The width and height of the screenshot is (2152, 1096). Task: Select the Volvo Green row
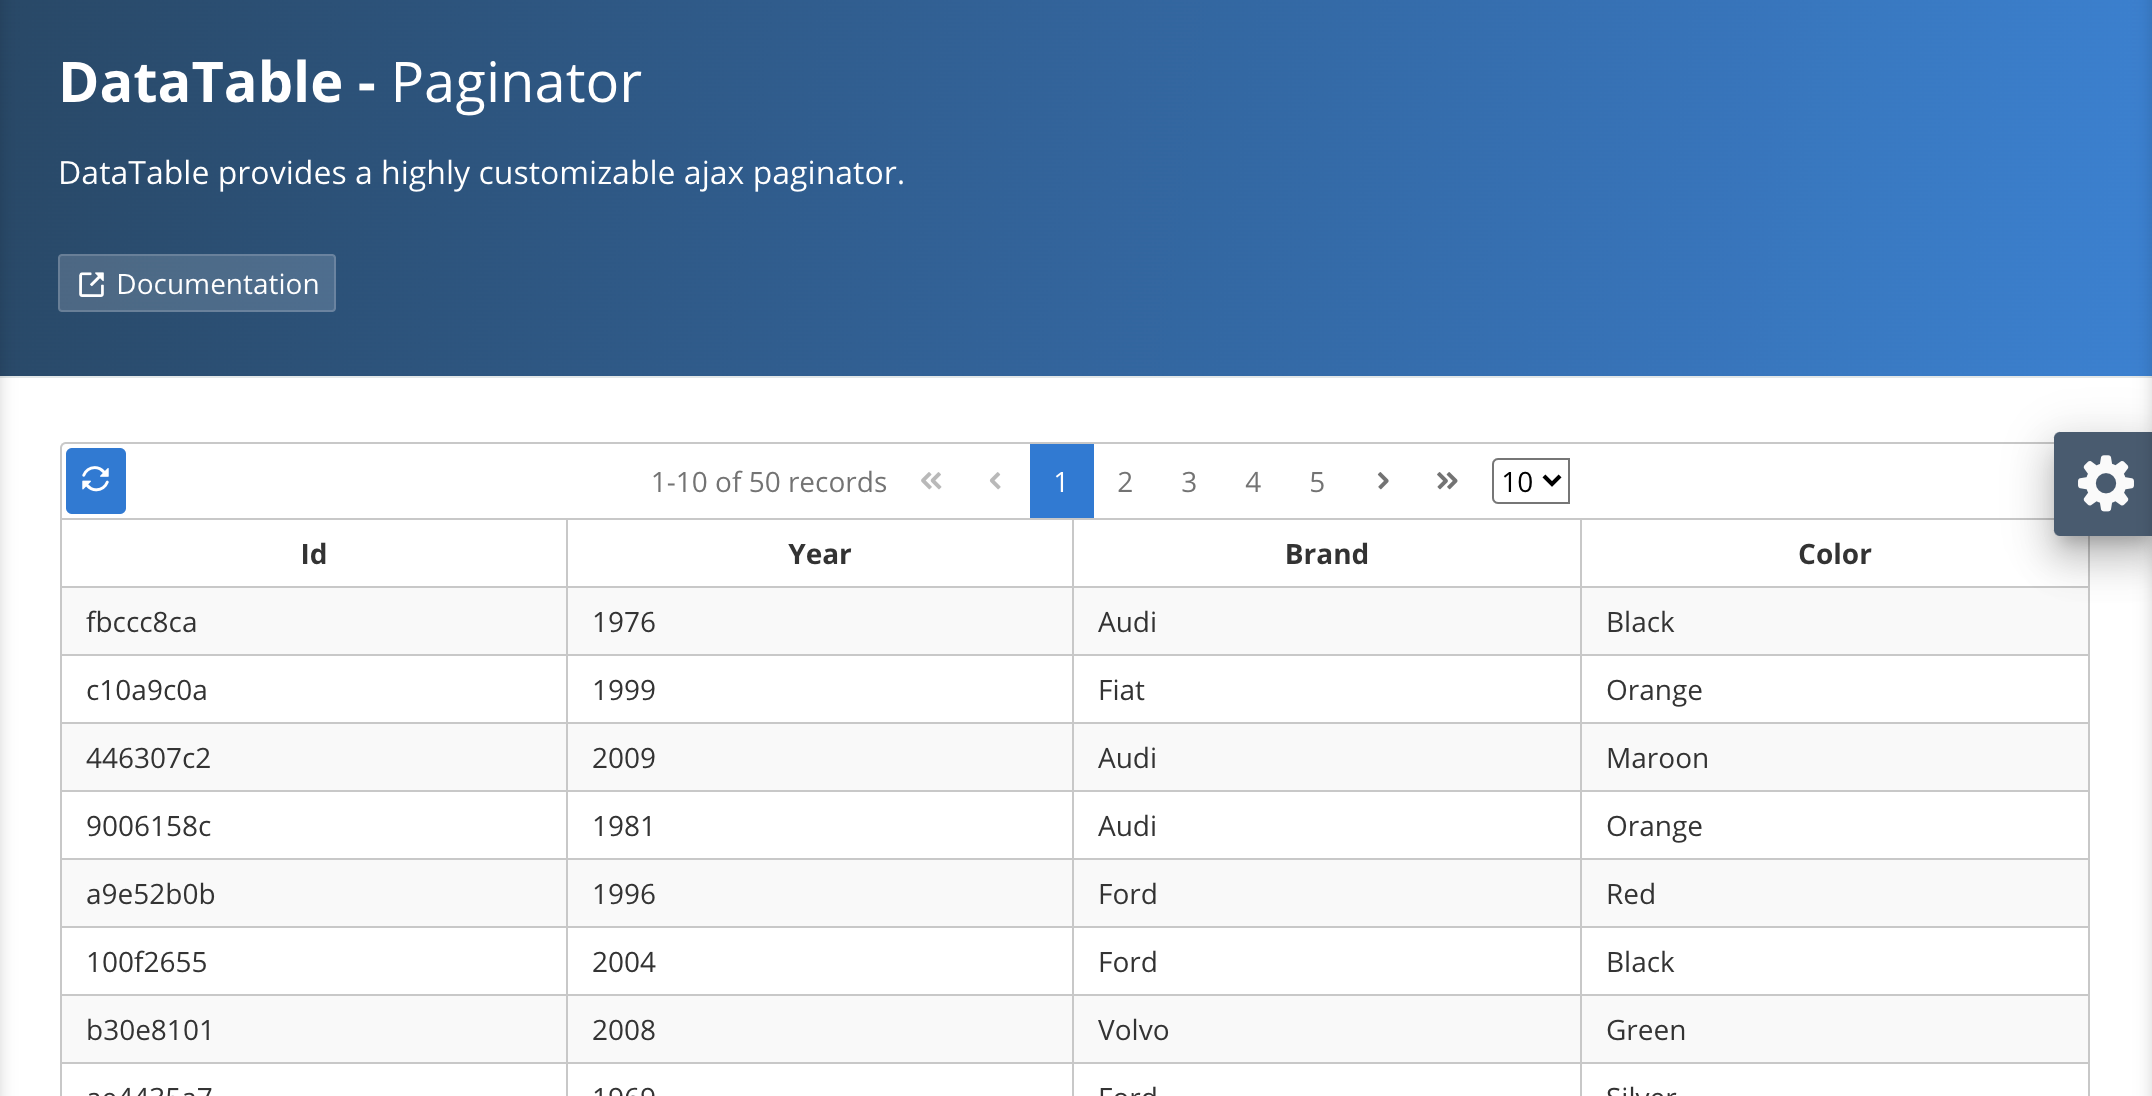click(x=1075, y=1030)
